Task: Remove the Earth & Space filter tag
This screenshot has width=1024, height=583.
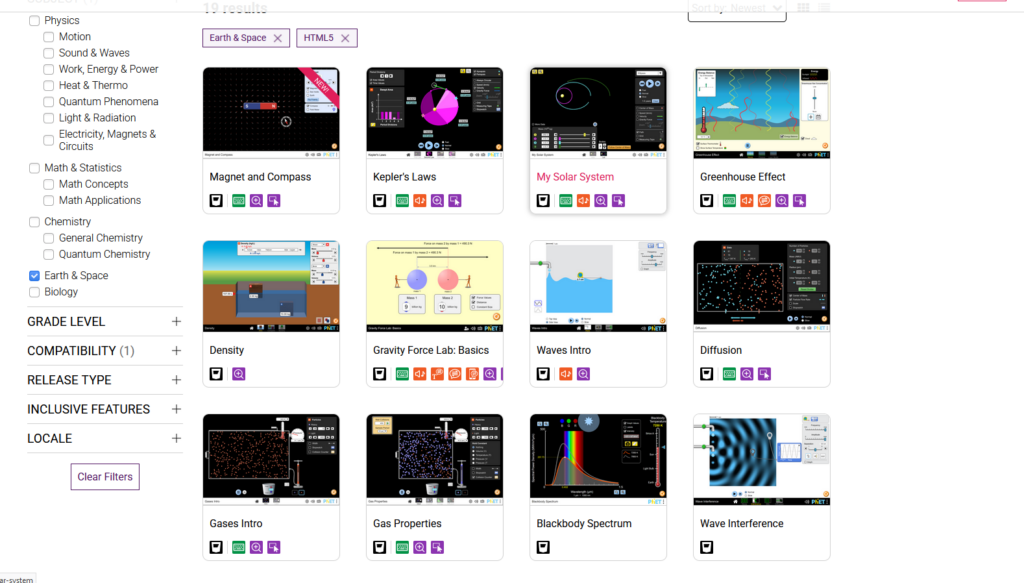Action: point(278,38)
